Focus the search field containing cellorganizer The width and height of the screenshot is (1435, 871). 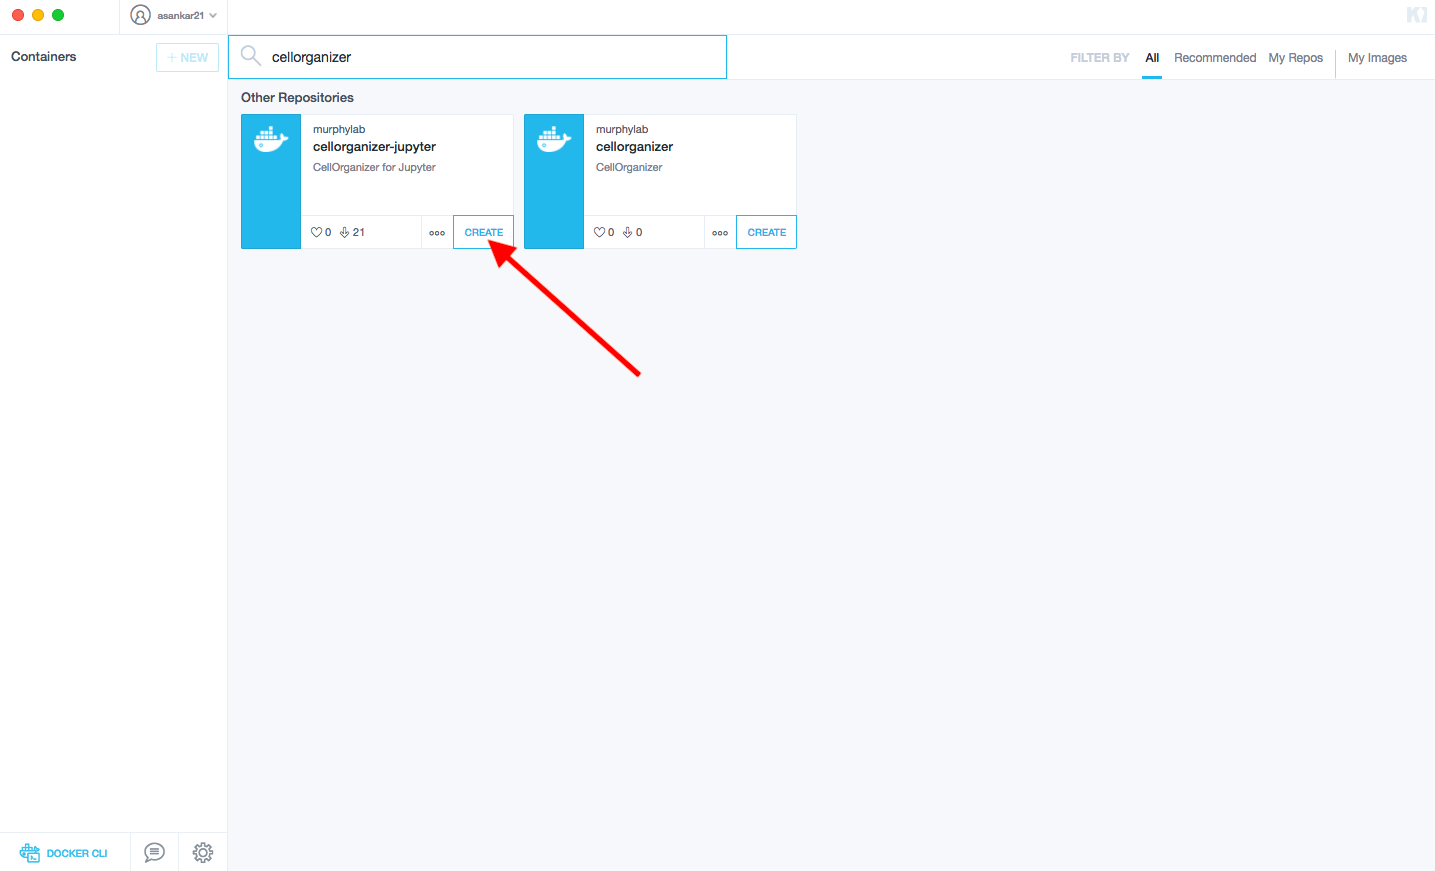click(490, 57)
